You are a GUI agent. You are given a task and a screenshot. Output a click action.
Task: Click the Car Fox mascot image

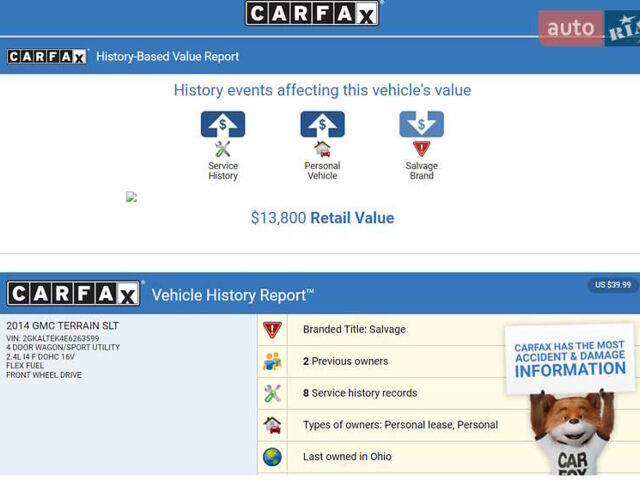[573, 433]
